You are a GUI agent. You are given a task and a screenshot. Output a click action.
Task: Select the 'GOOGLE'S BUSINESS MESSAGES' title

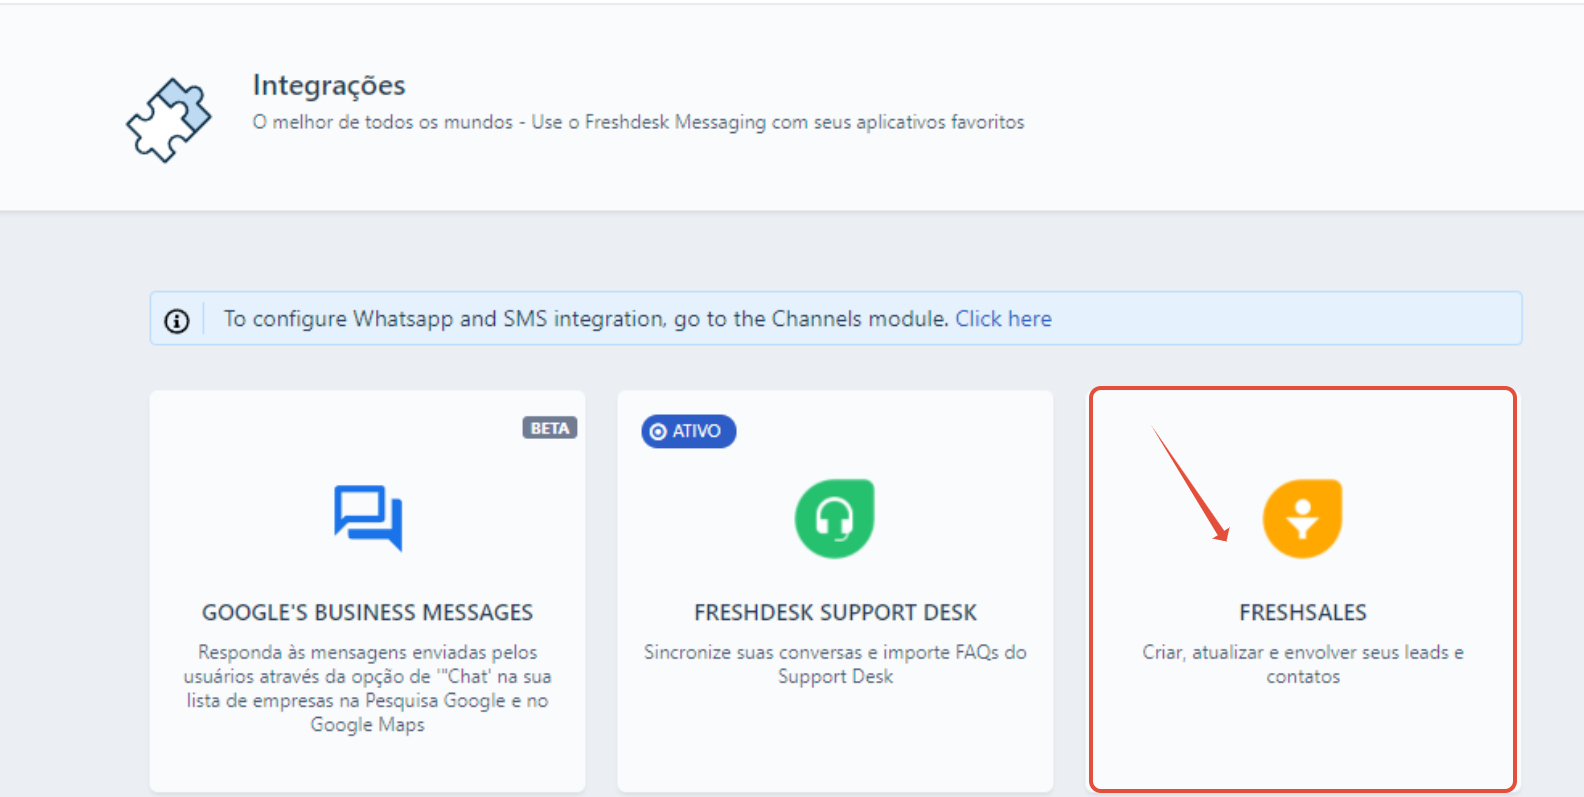pos(367,612)
